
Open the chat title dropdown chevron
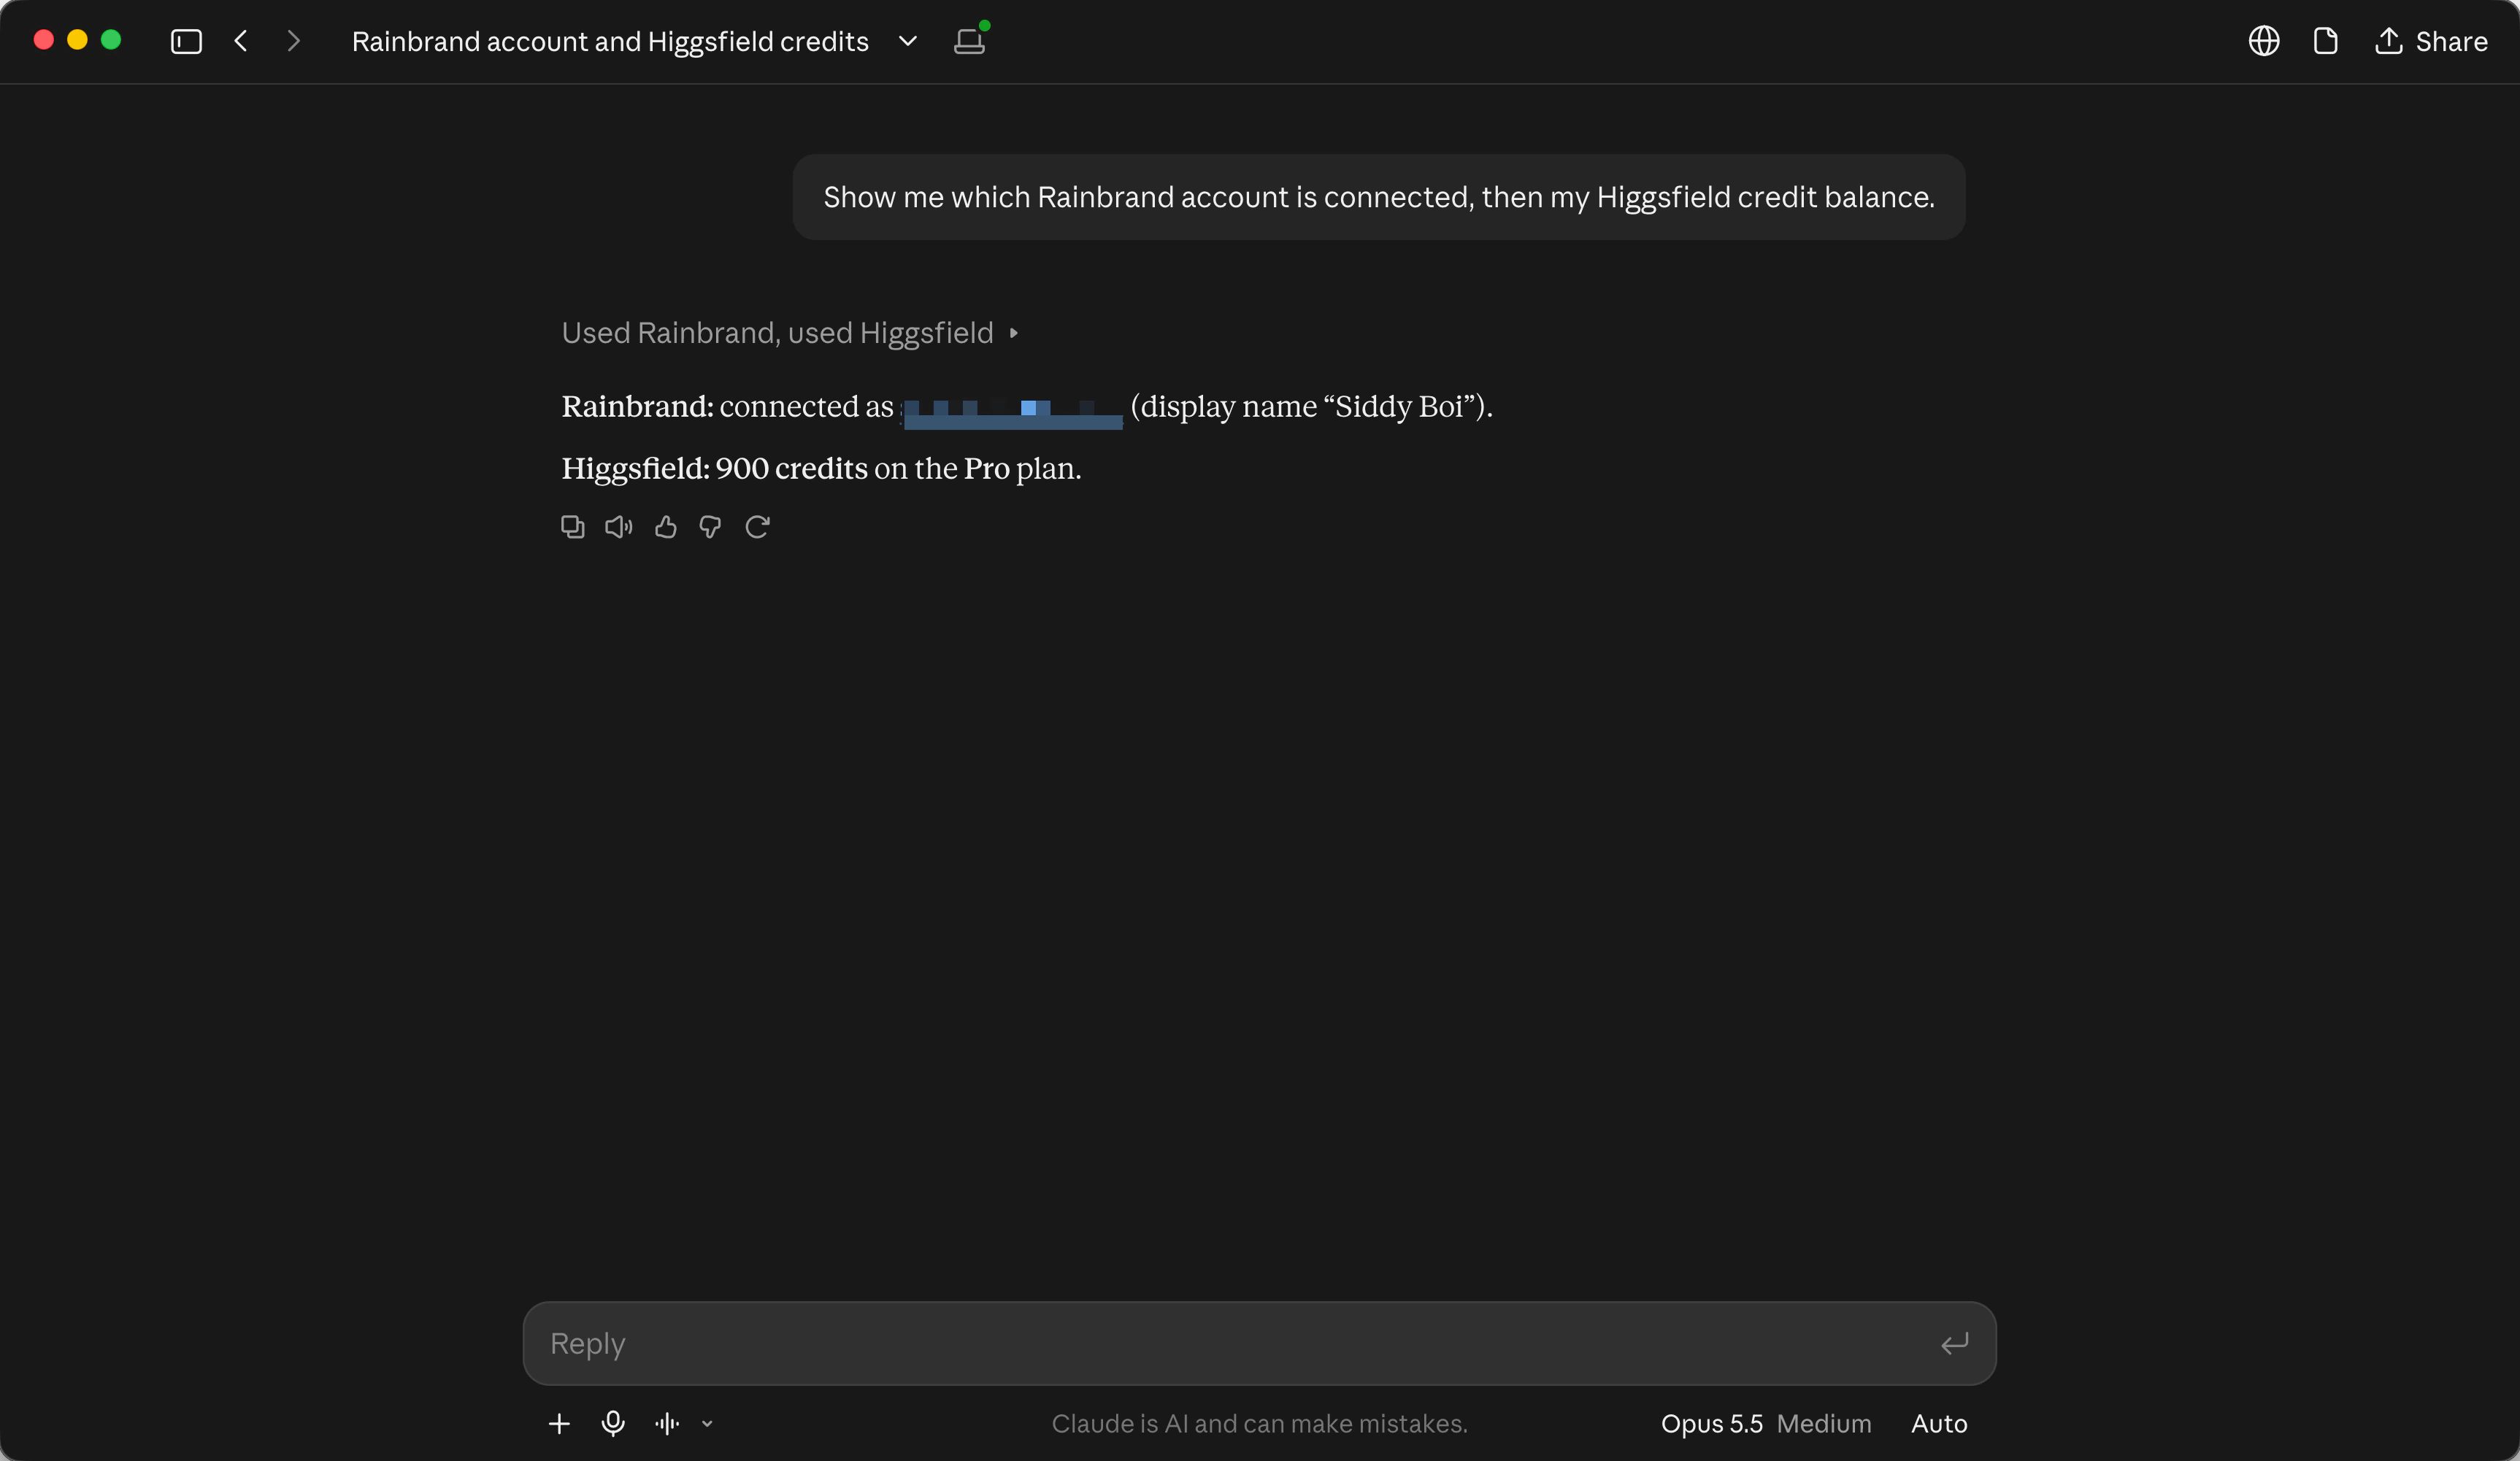coord(908,41)
